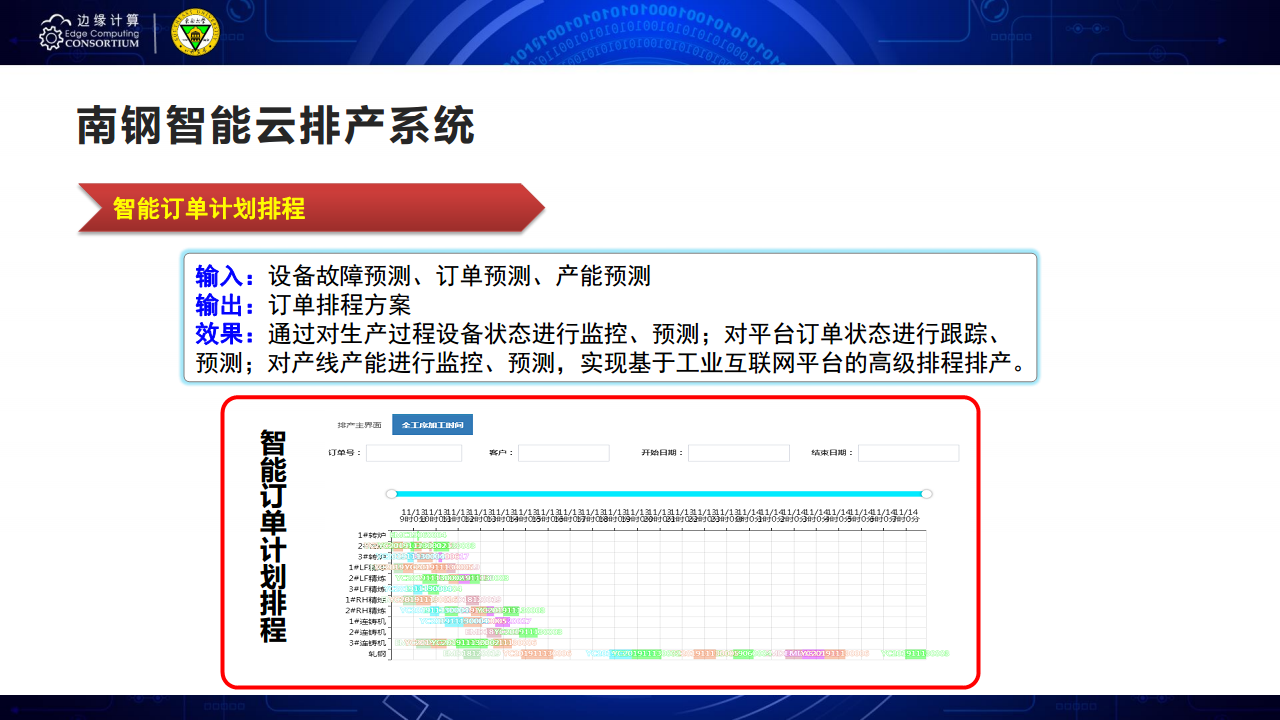Click into the 客户 input field
1280x720 pixels.
tap(564, 453)
